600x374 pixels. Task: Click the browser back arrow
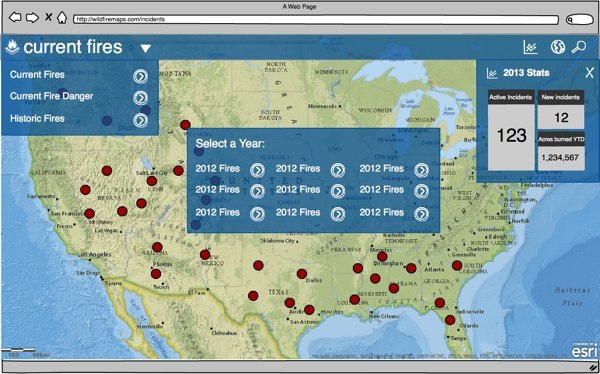15,17
